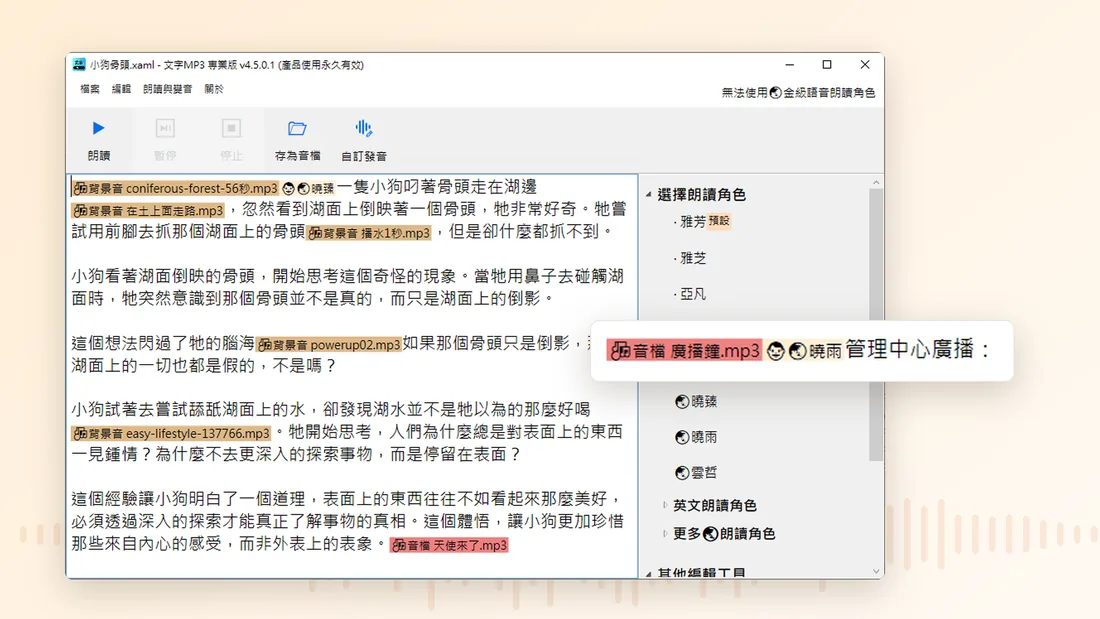This screenshot has width=1100, height=619.
Task: Open 存為音檔 save audio folder icon
Action: [x=297, y=139]
